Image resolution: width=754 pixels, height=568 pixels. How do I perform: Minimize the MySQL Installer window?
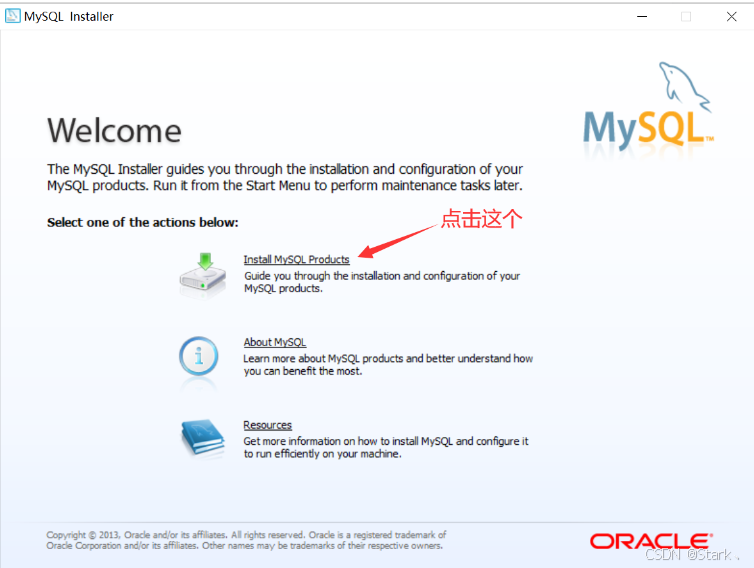642,16
